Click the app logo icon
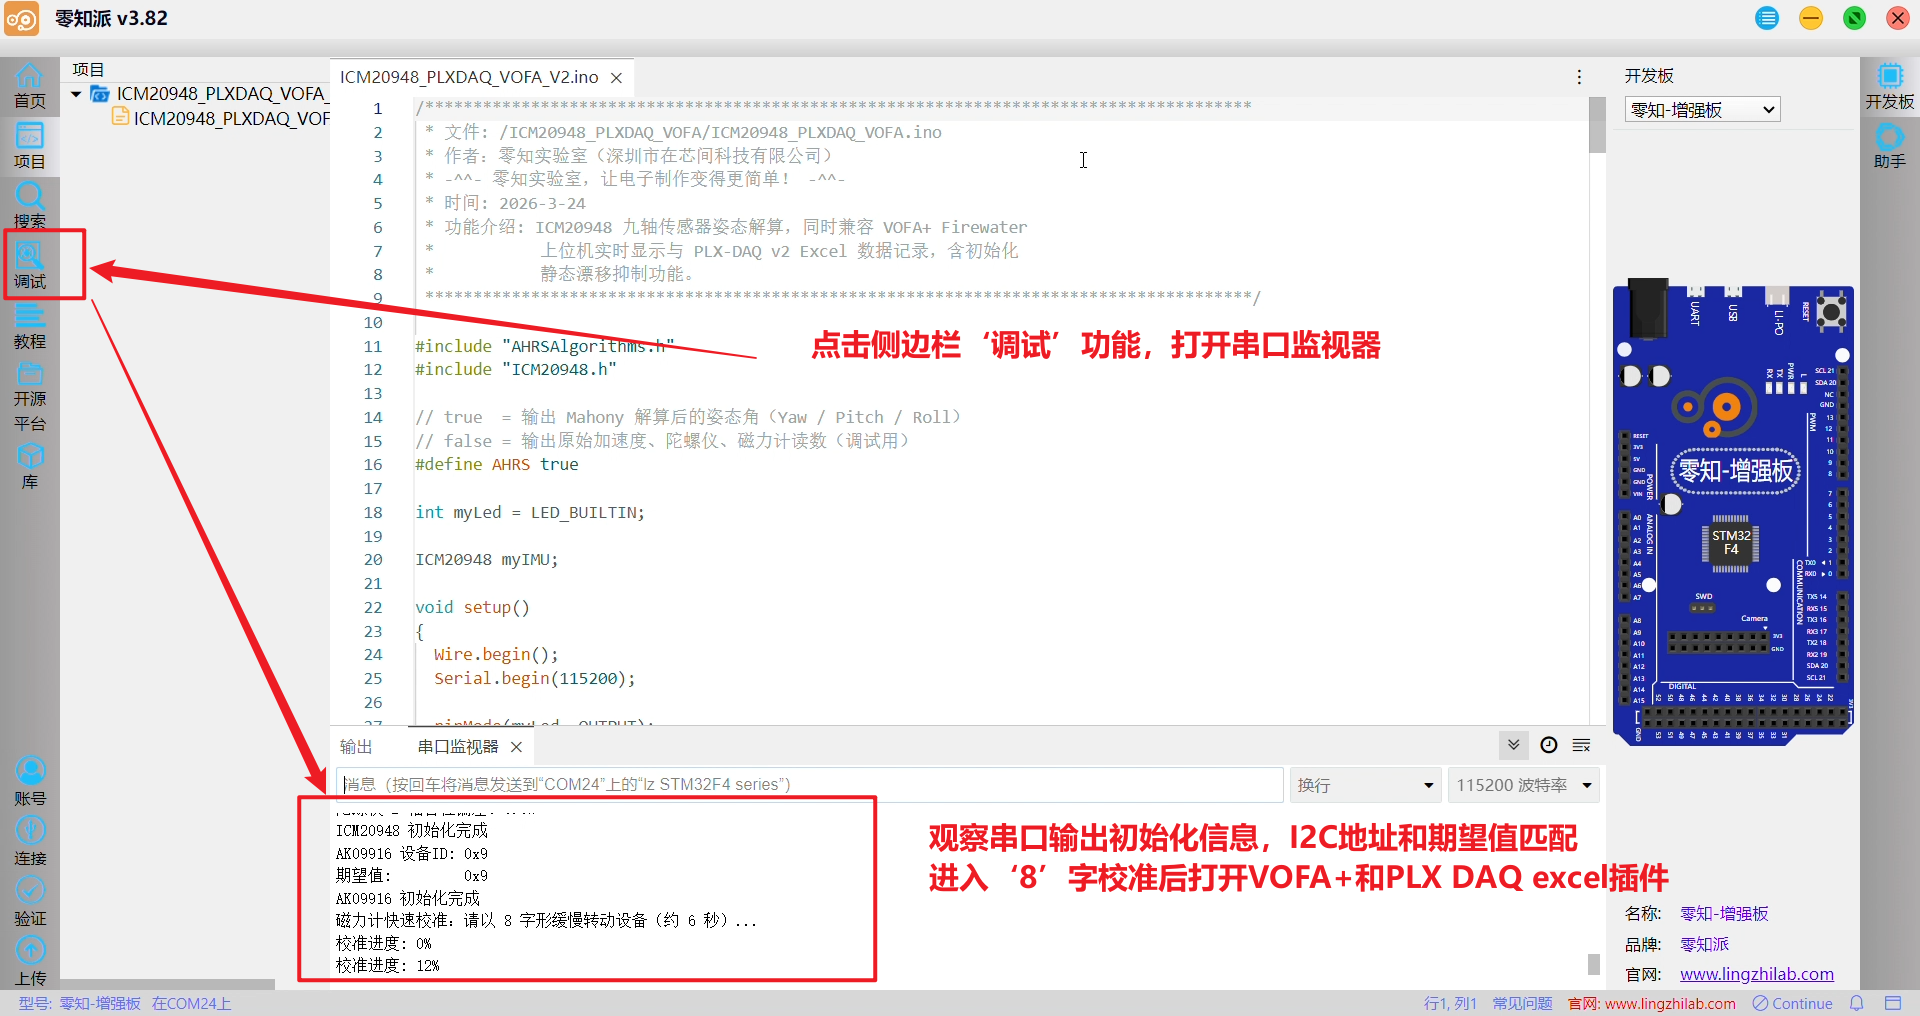The width and height of the screenshot is (1920, 1016). [21, 19]
